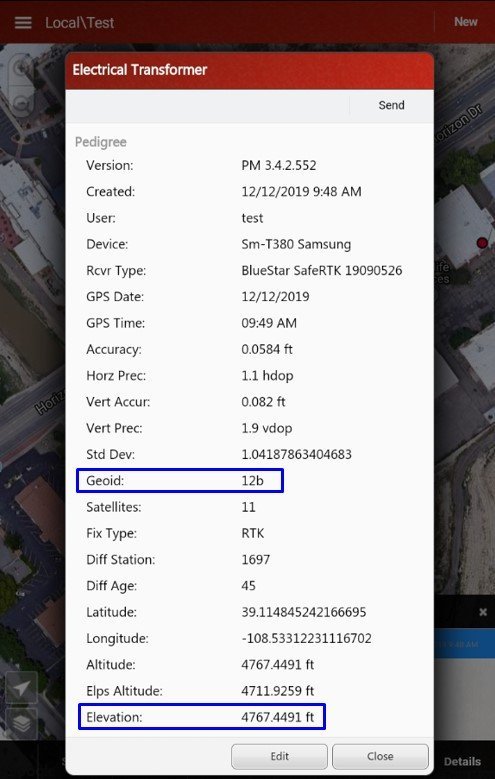Click the Electrical Transformer title bar

[x=249, y=70]
